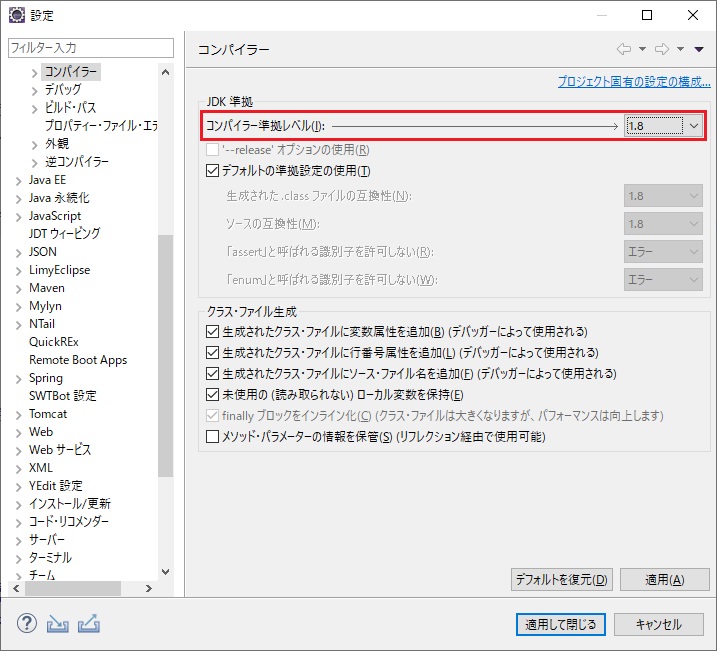Enable メソッド・パラメーターの情報を保管 checkbox
This screenshot has width=717, height=651.
(x=212, y=437)
